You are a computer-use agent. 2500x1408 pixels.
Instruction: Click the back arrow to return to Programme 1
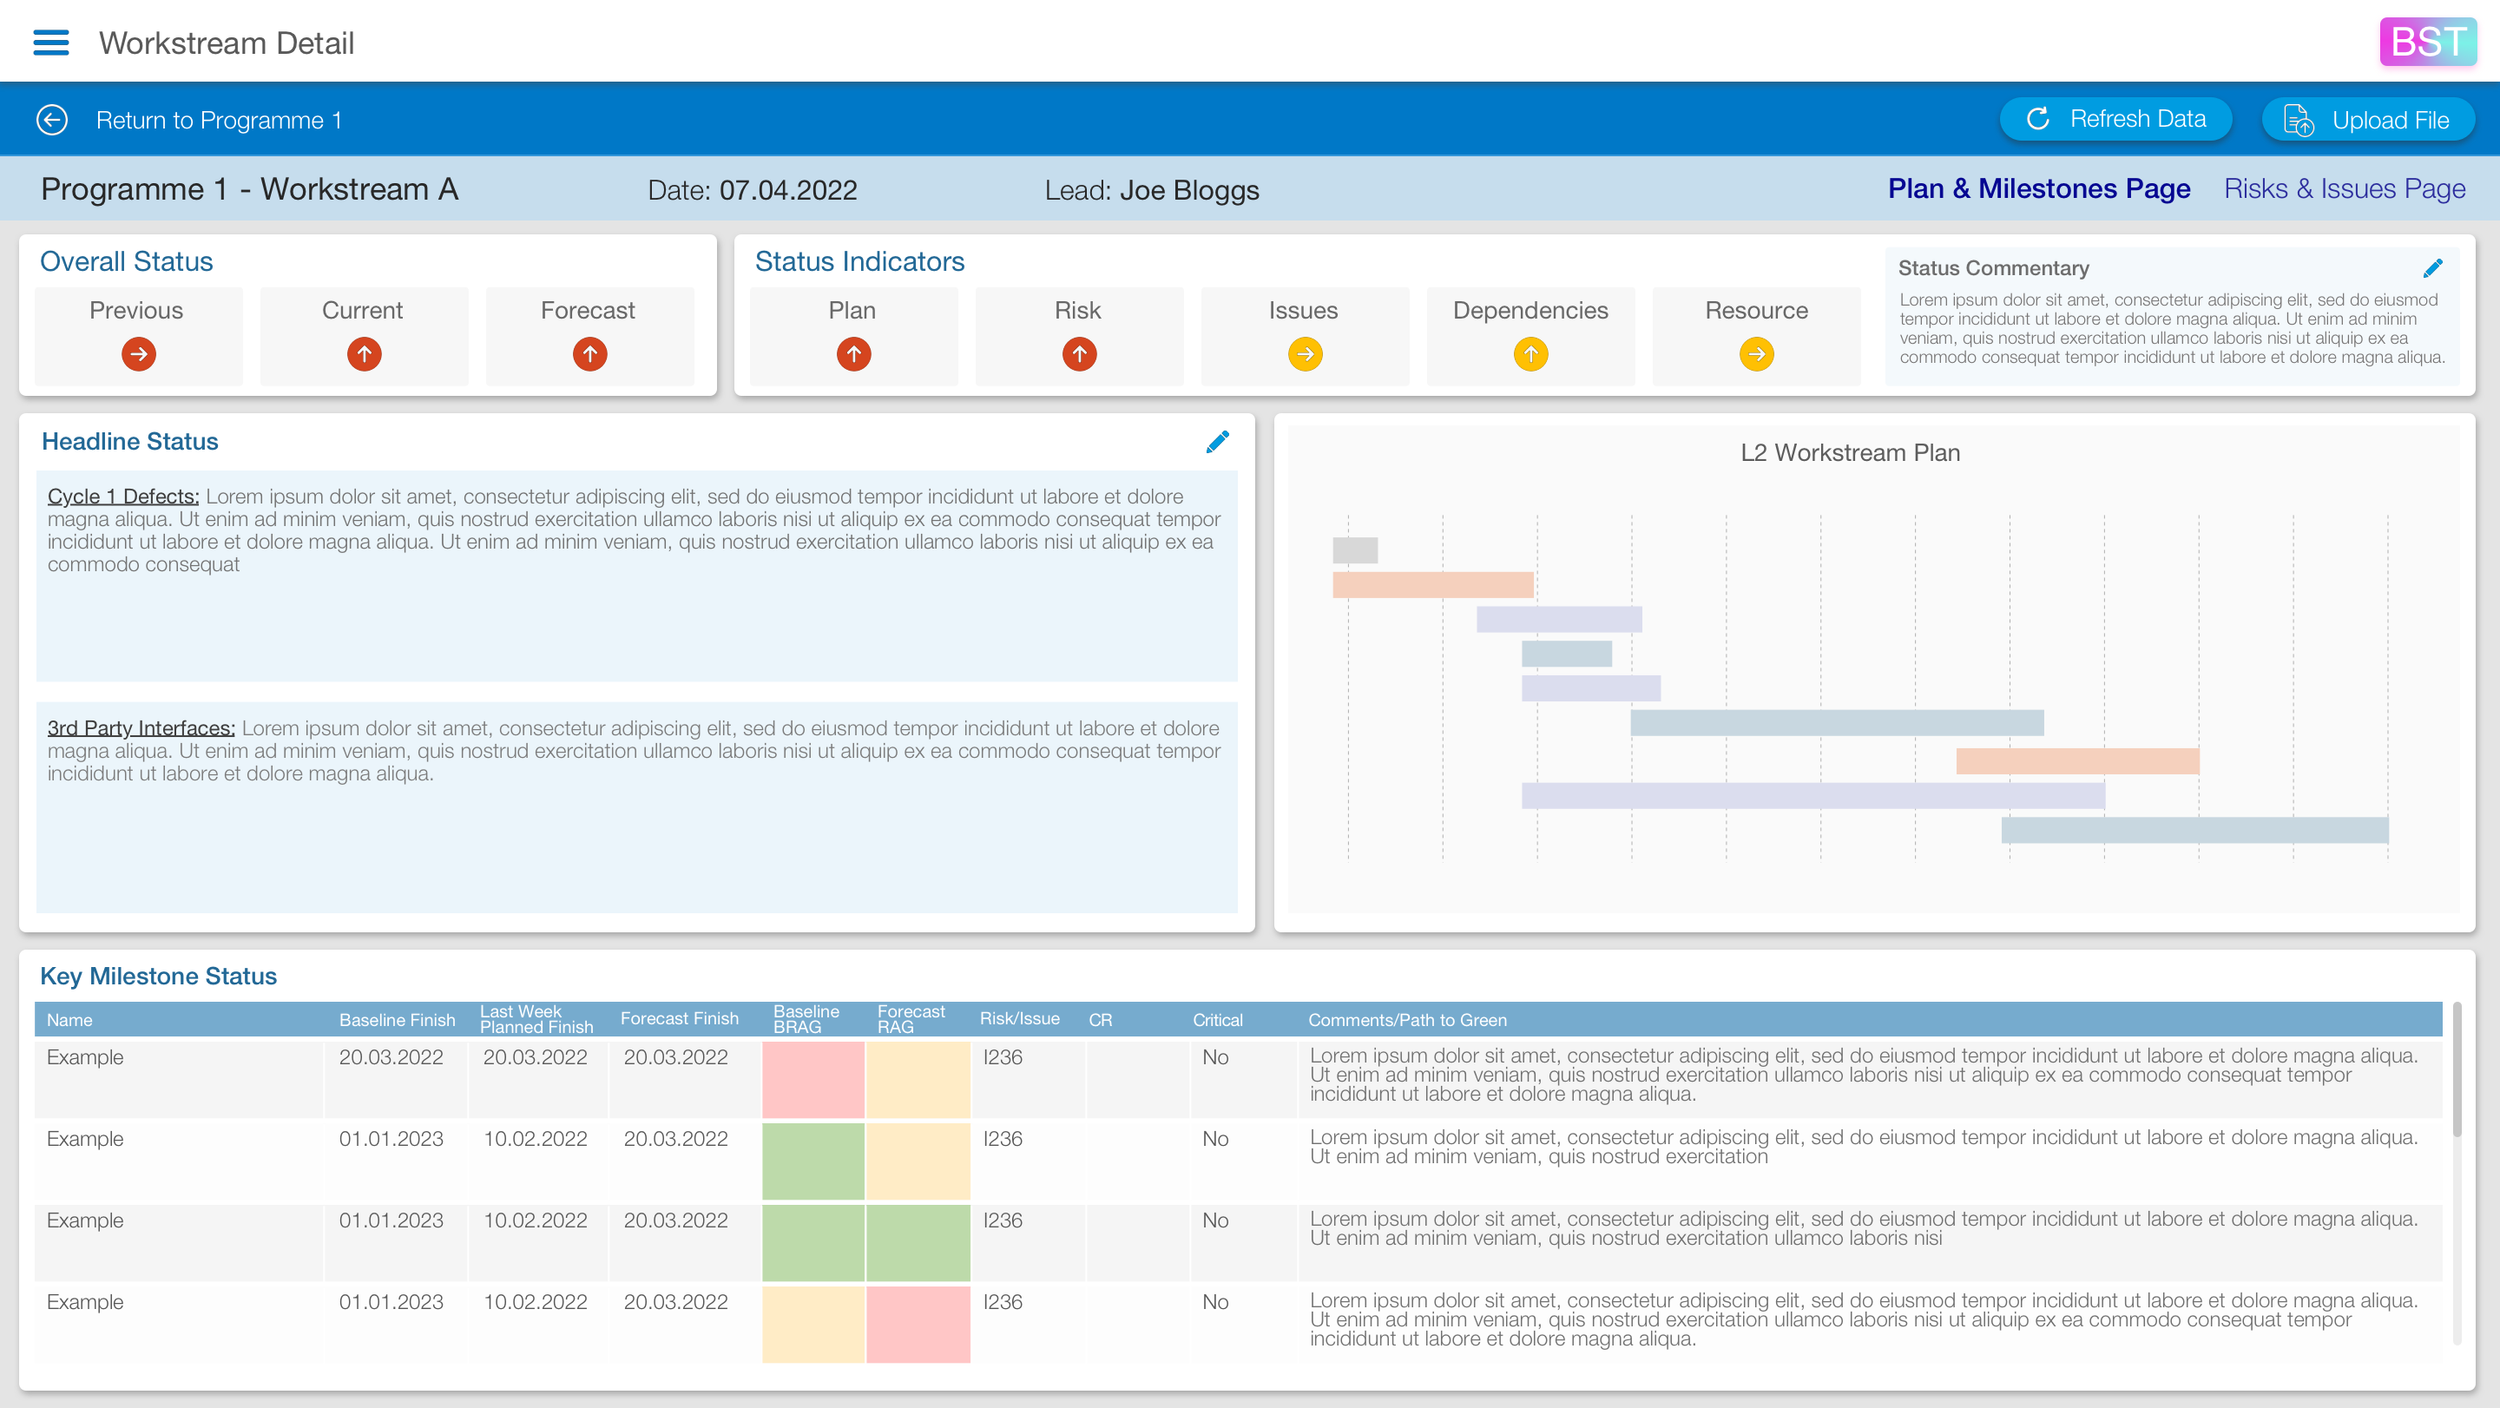click(50, 118)
